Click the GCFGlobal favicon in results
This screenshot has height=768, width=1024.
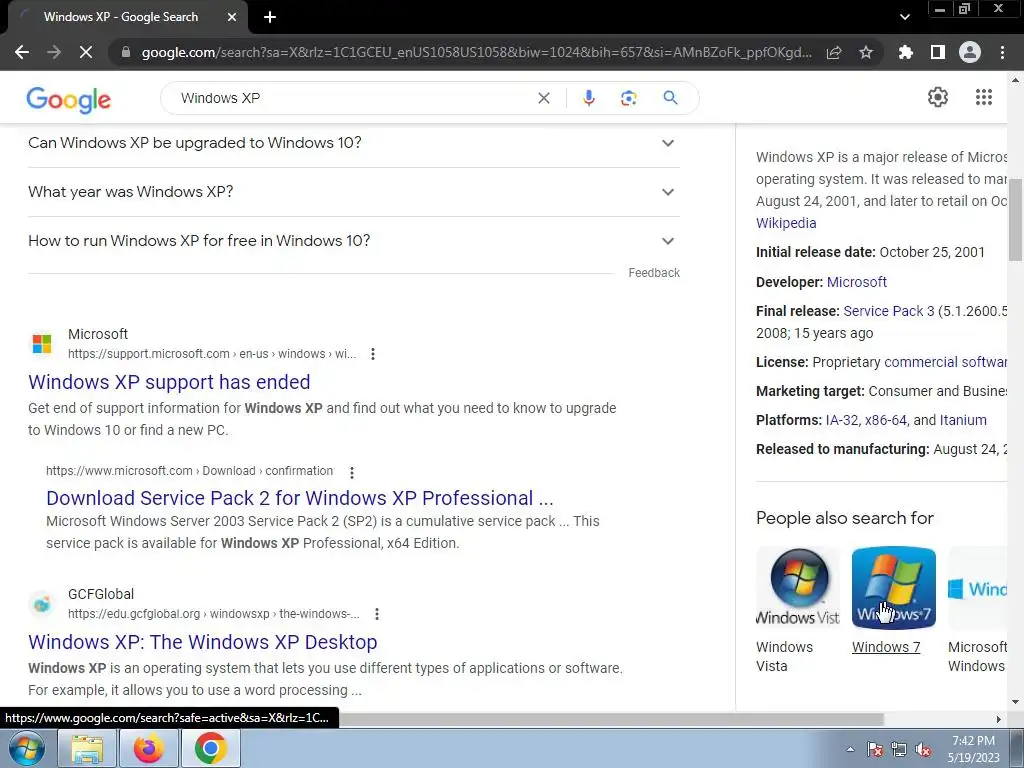[x=42, y=604]
